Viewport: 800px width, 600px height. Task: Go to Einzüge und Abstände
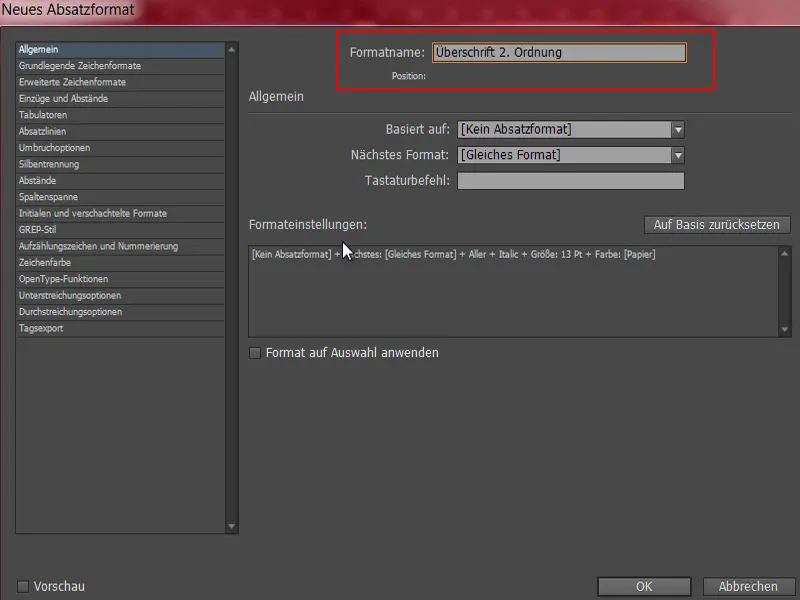120,98
